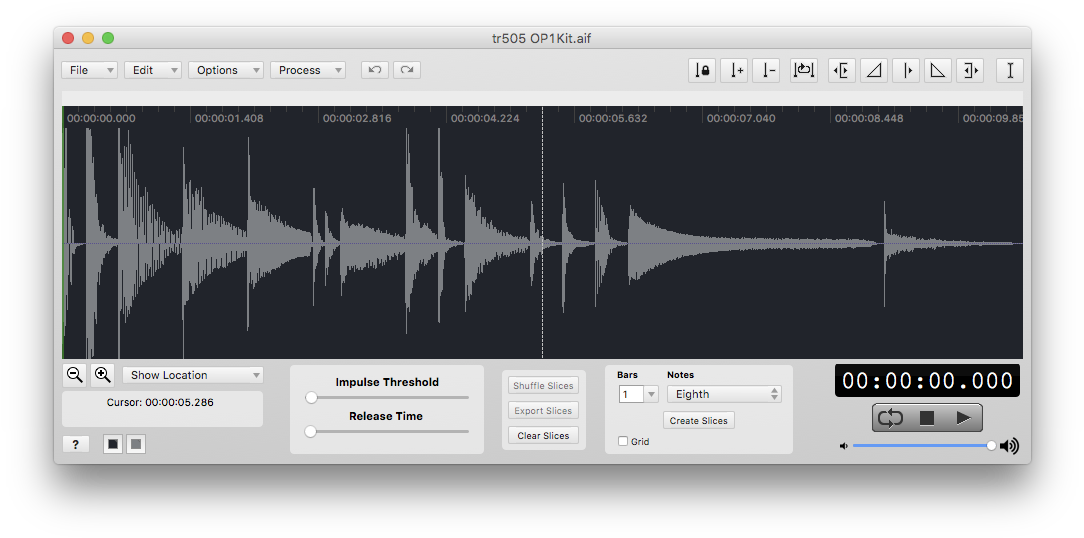Click the add slice marker icon

pyautogui.click(x=735, y=70)
